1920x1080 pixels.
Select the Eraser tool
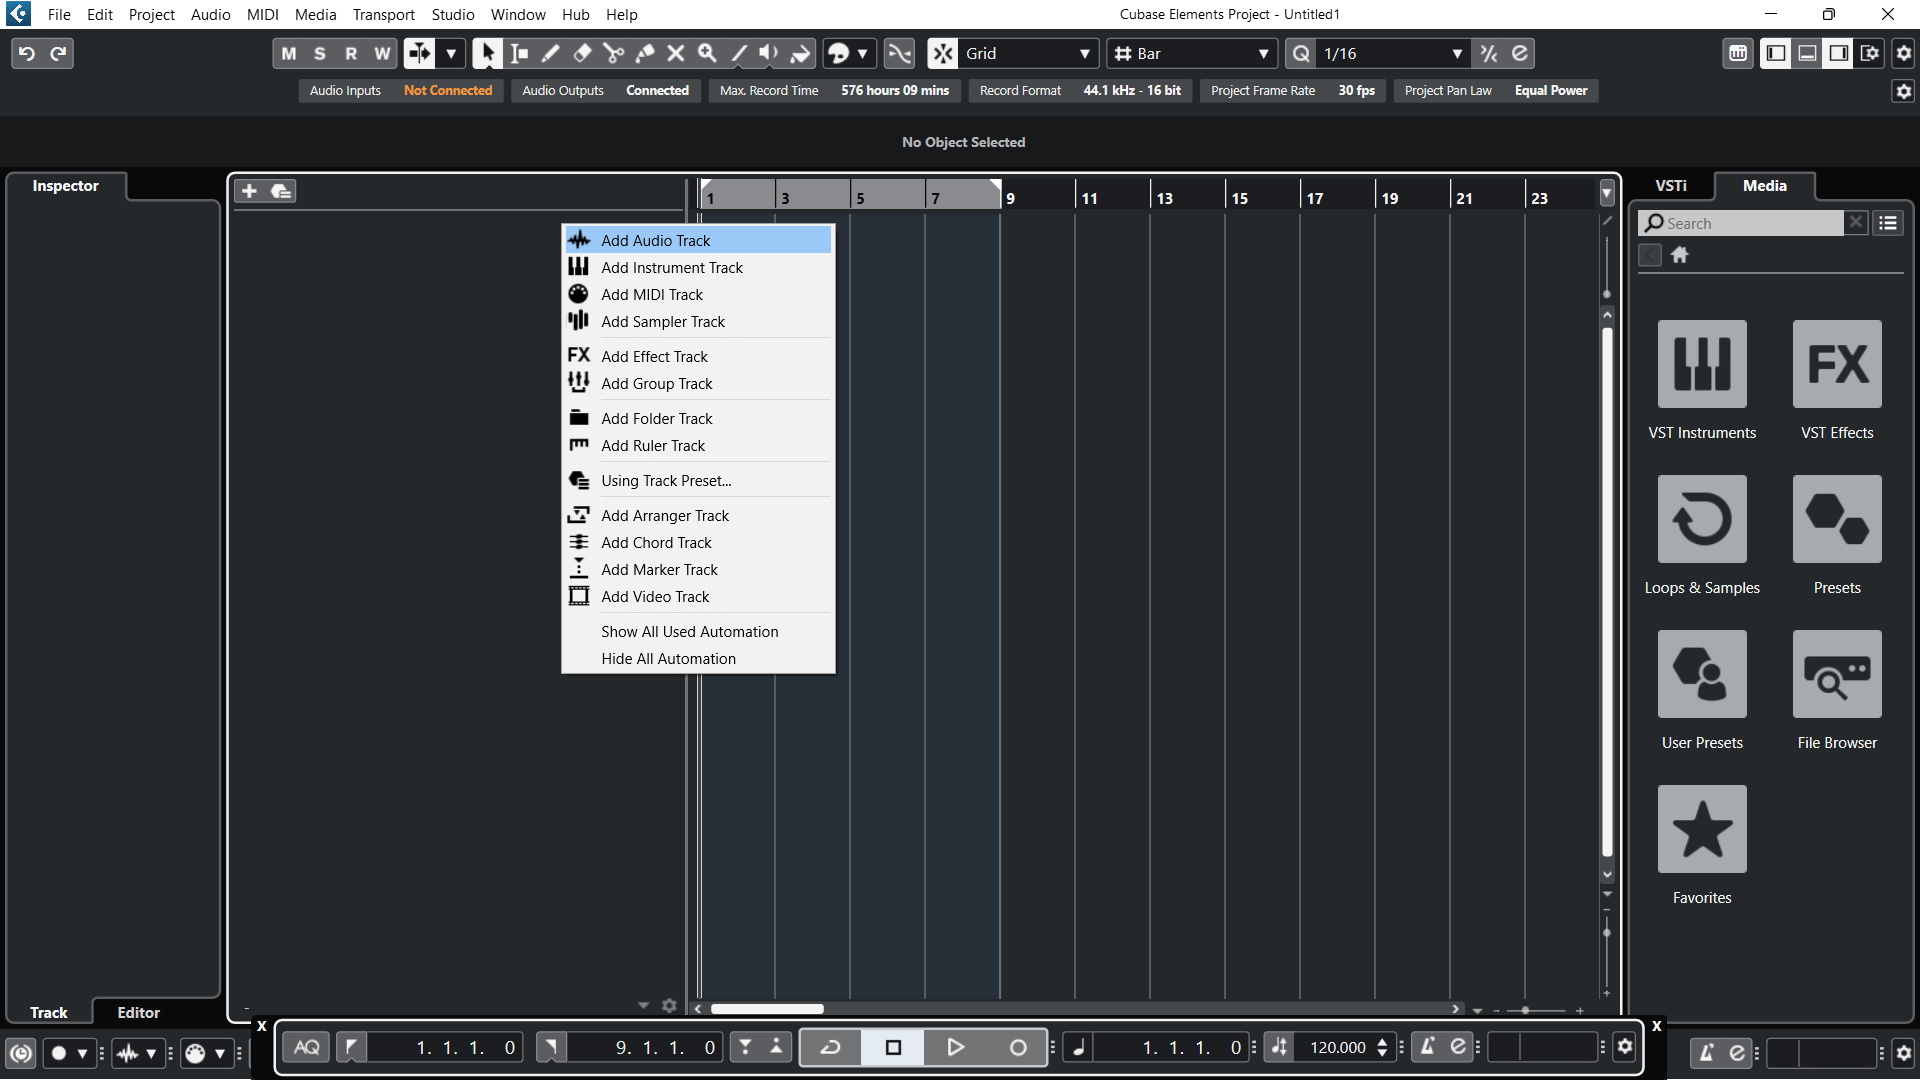tap(583, 53)
